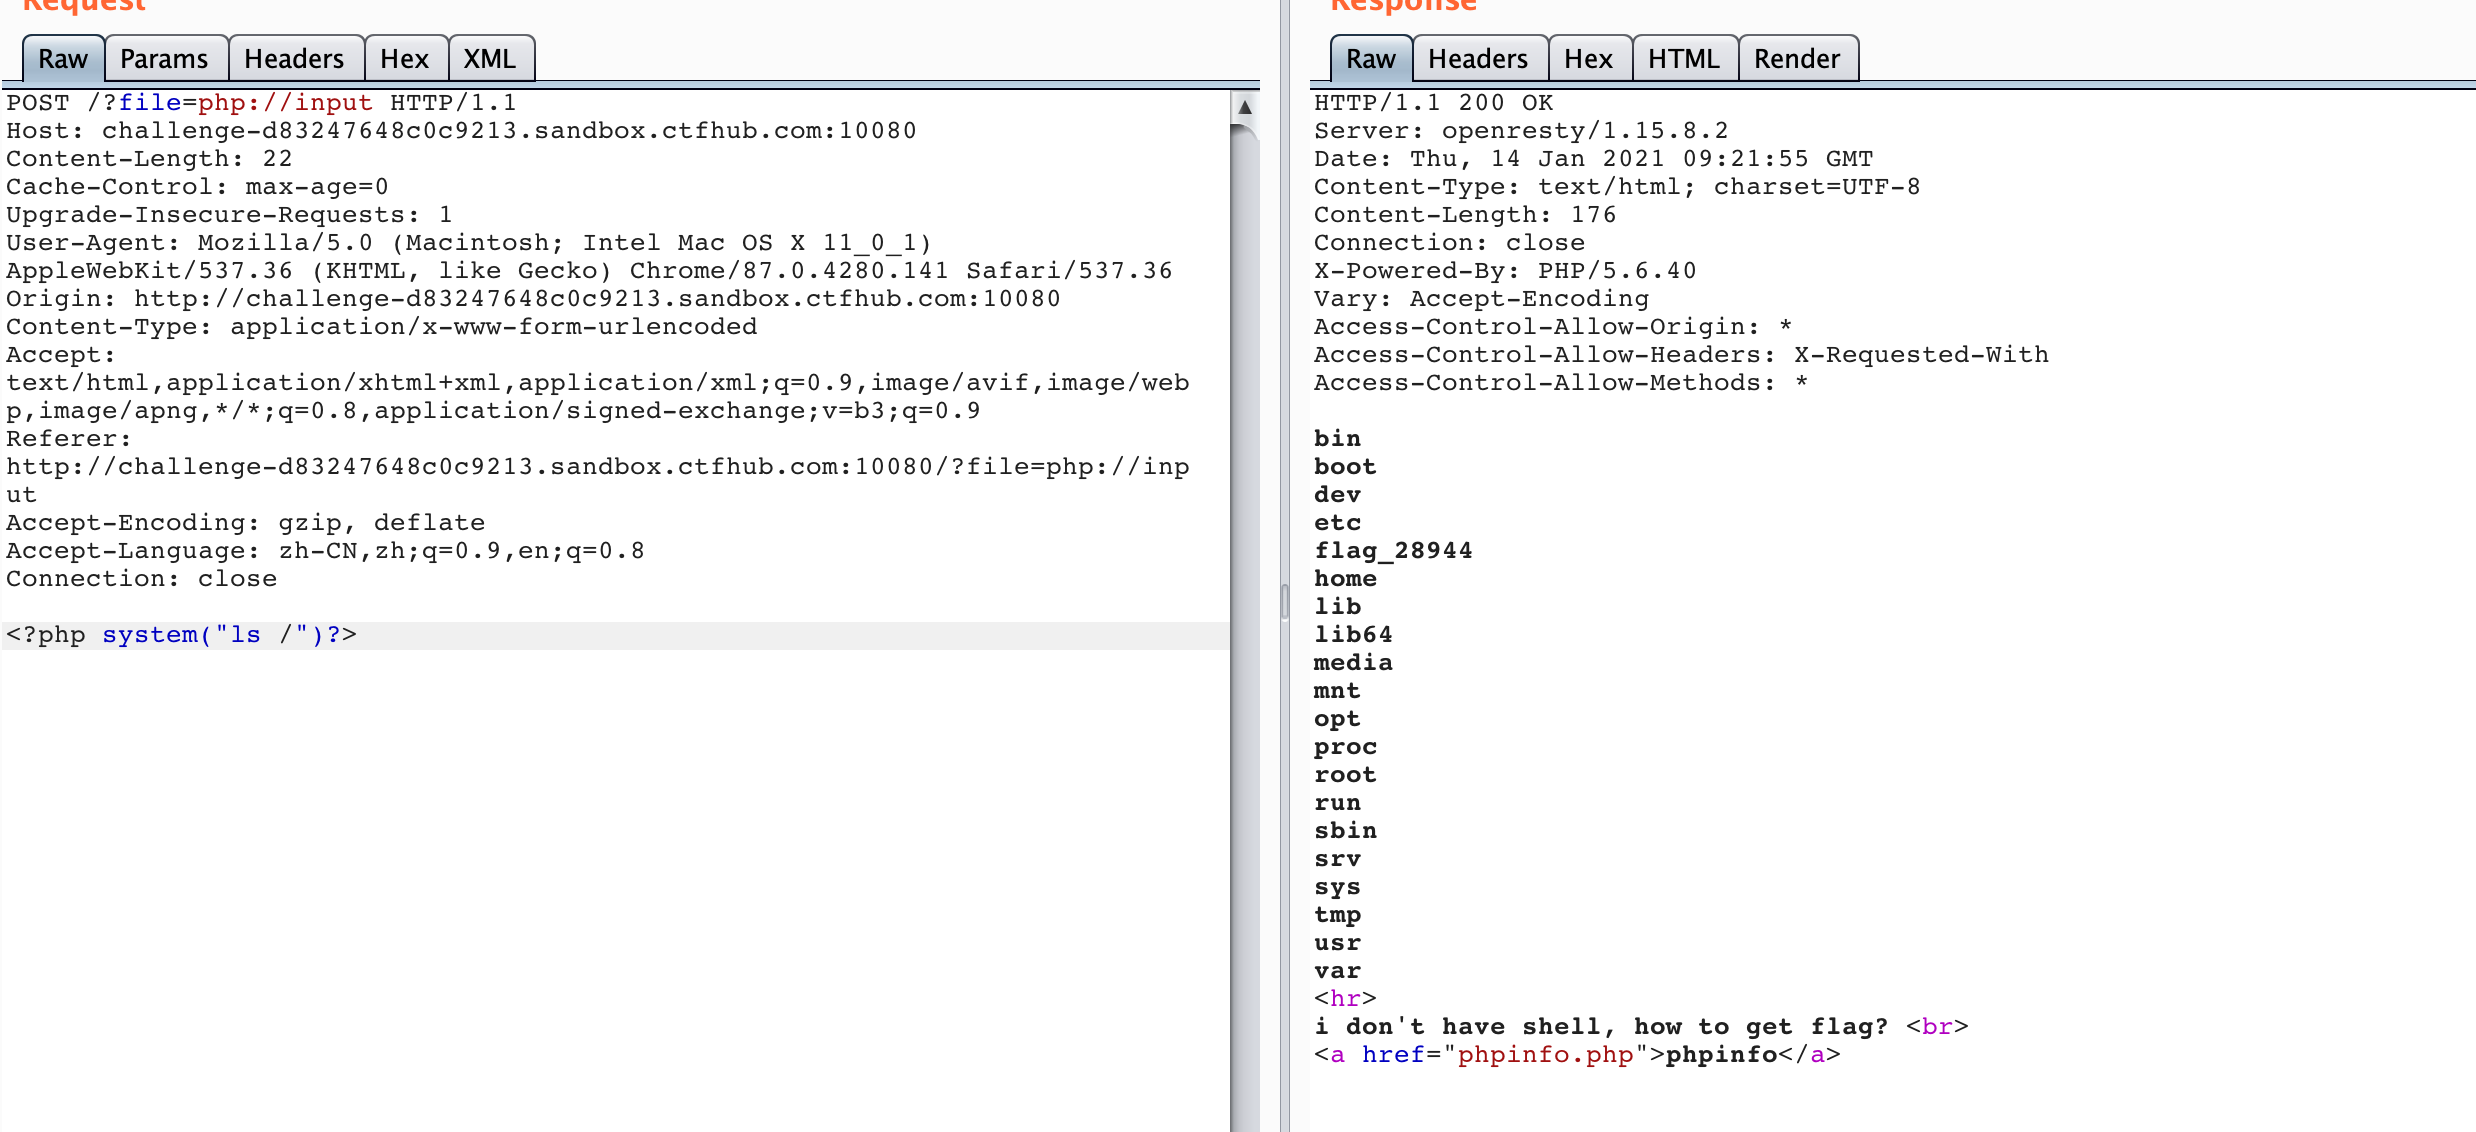Viewport: 2476px width, 1132px height.
Task: Click the splitter handle between request and response
Action: tap(1285, 603)
